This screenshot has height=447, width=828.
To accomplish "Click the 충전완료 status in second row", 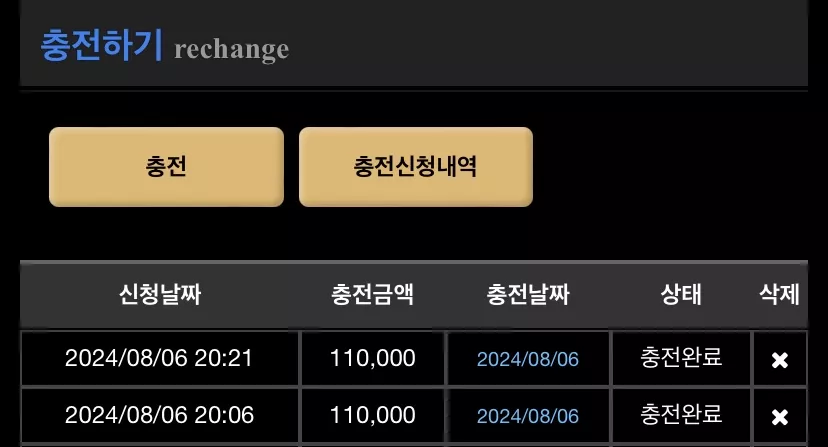I will (x=681, y=414).
